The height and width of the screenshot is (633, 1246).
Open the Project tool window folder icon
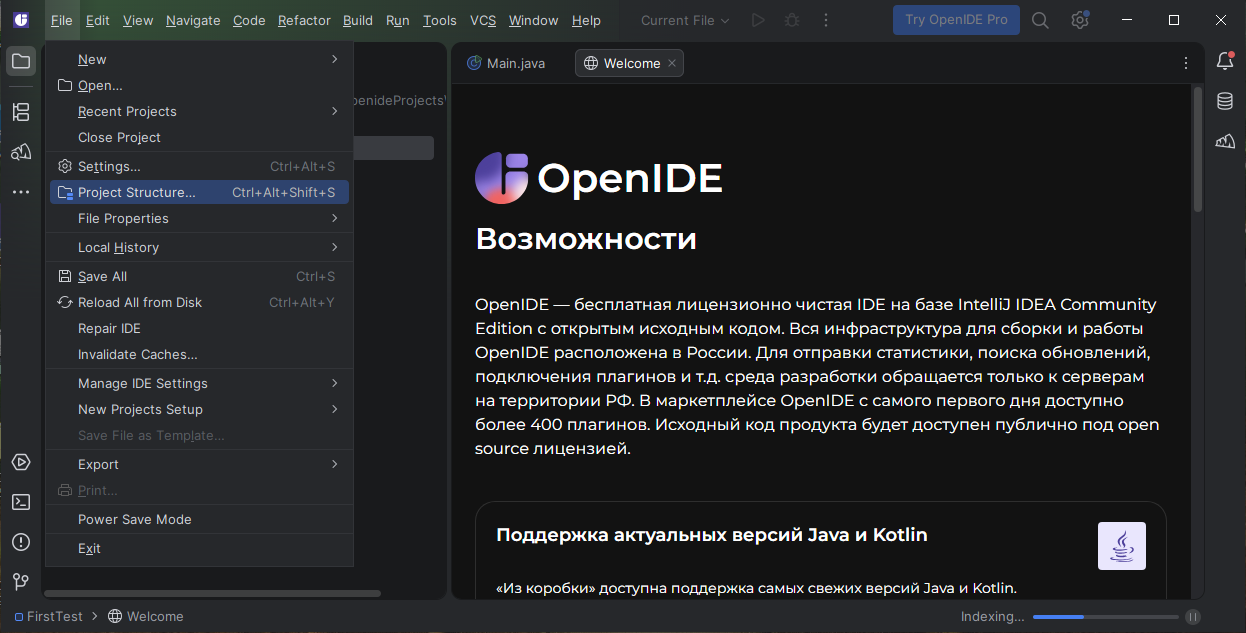pos(20,61)
